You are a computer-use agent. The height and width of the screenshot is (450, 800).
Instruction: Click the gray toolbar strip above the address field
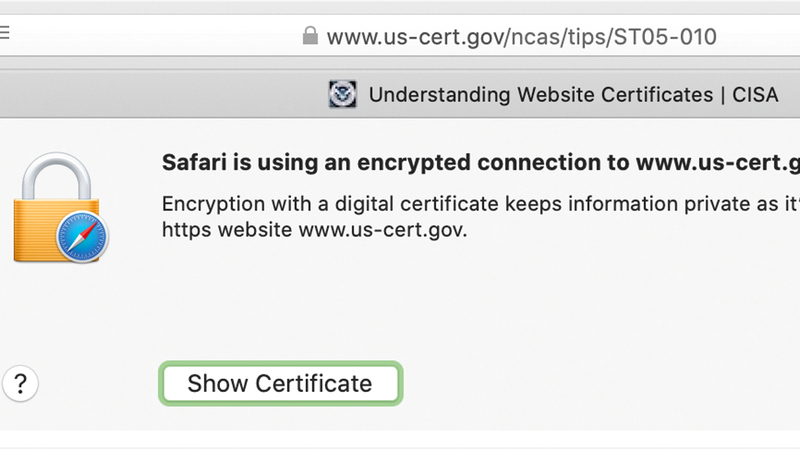point(400,6)
